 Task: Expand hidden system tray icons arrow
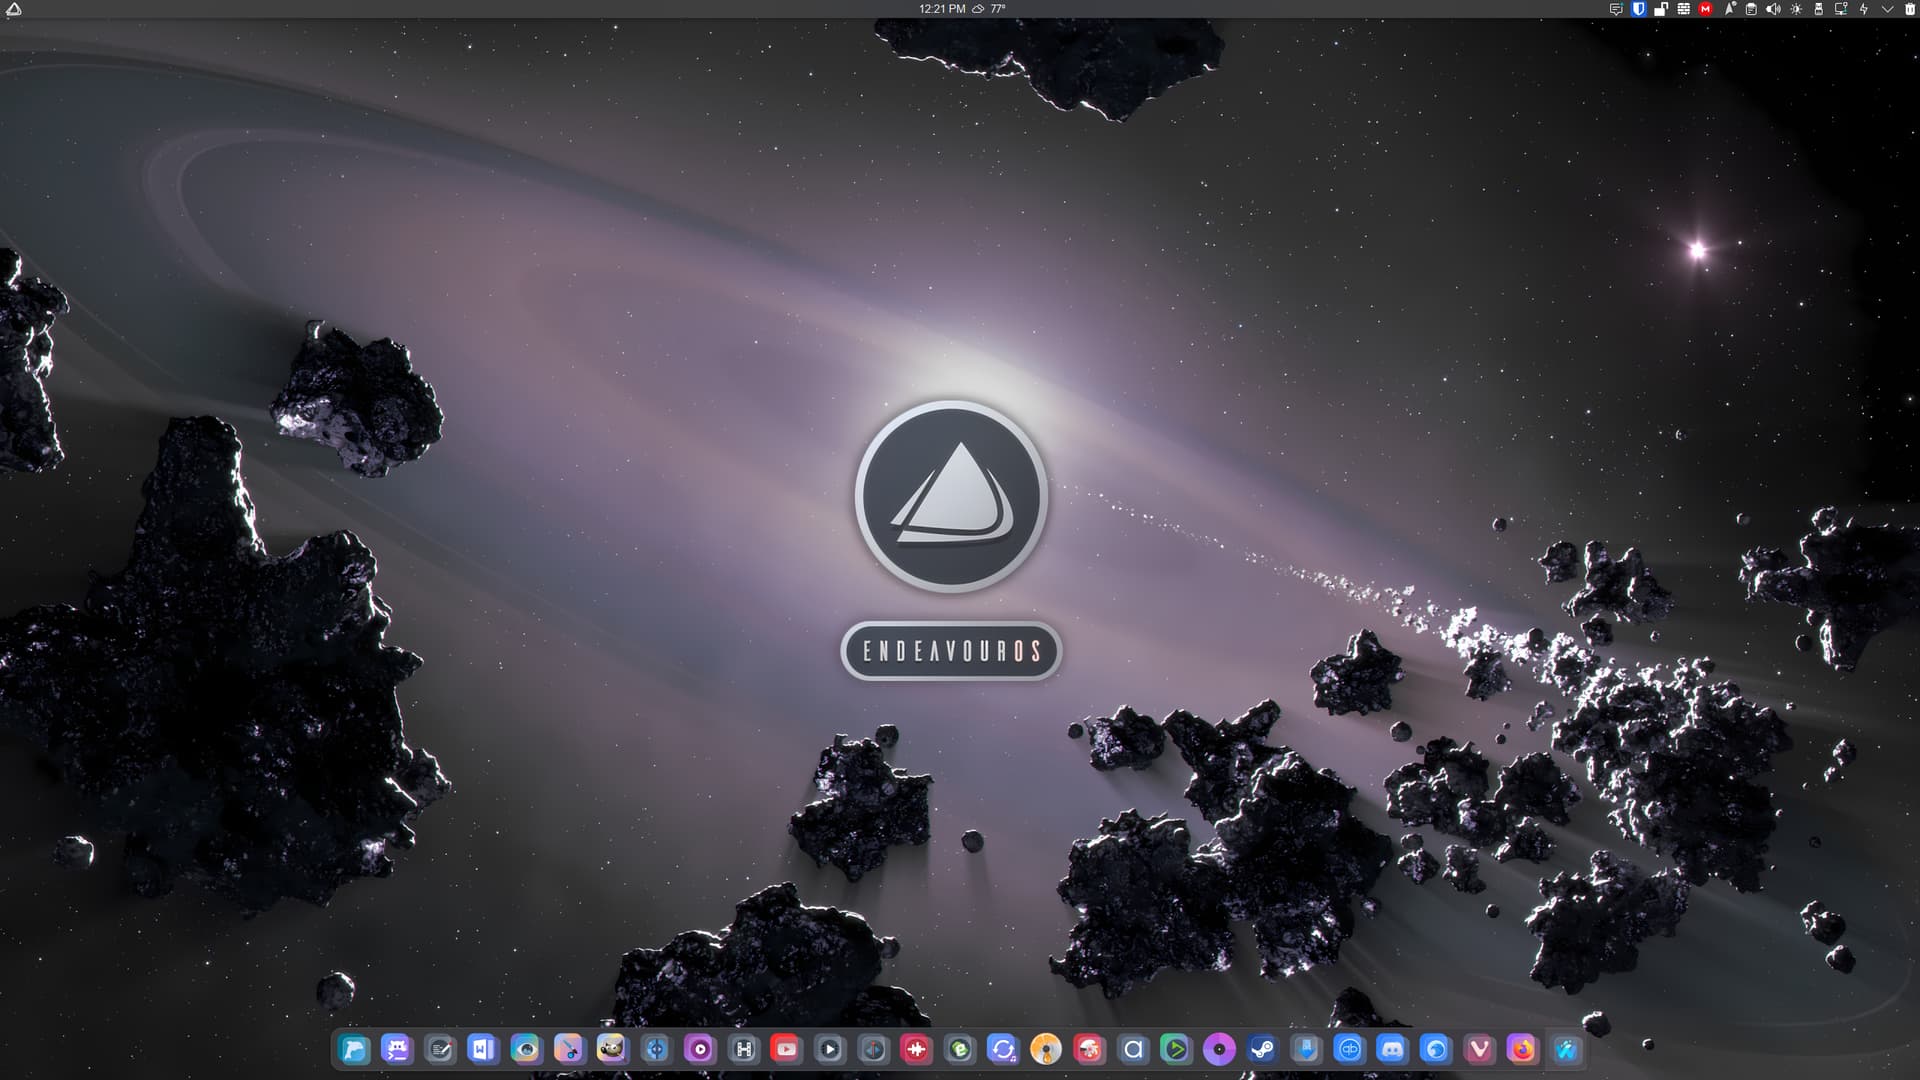tap(1888, 9)
